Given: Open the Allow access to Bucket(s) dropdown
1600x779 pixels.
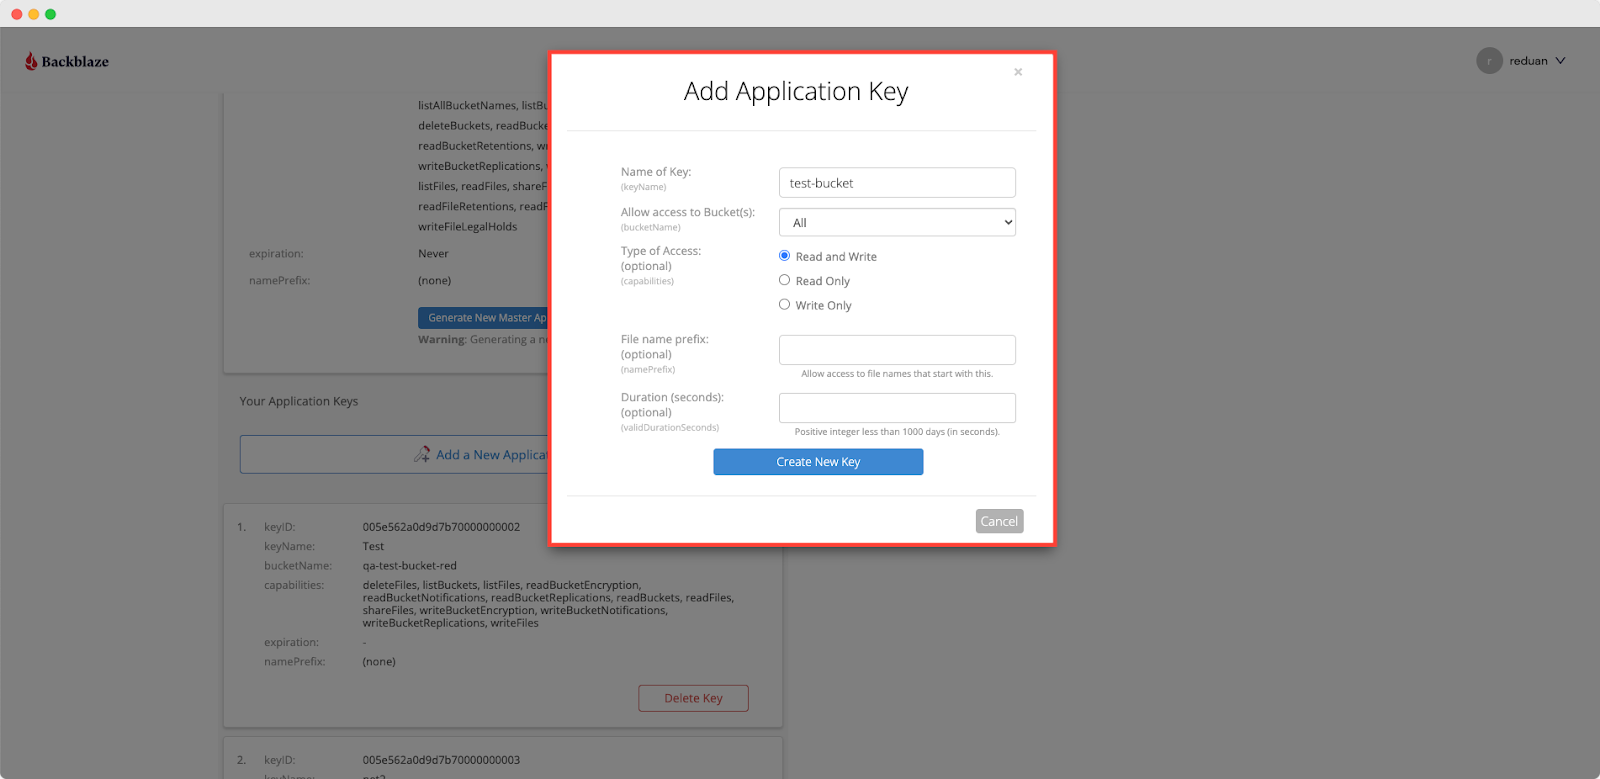Looking at the screenshot, I should coord(897,223).
